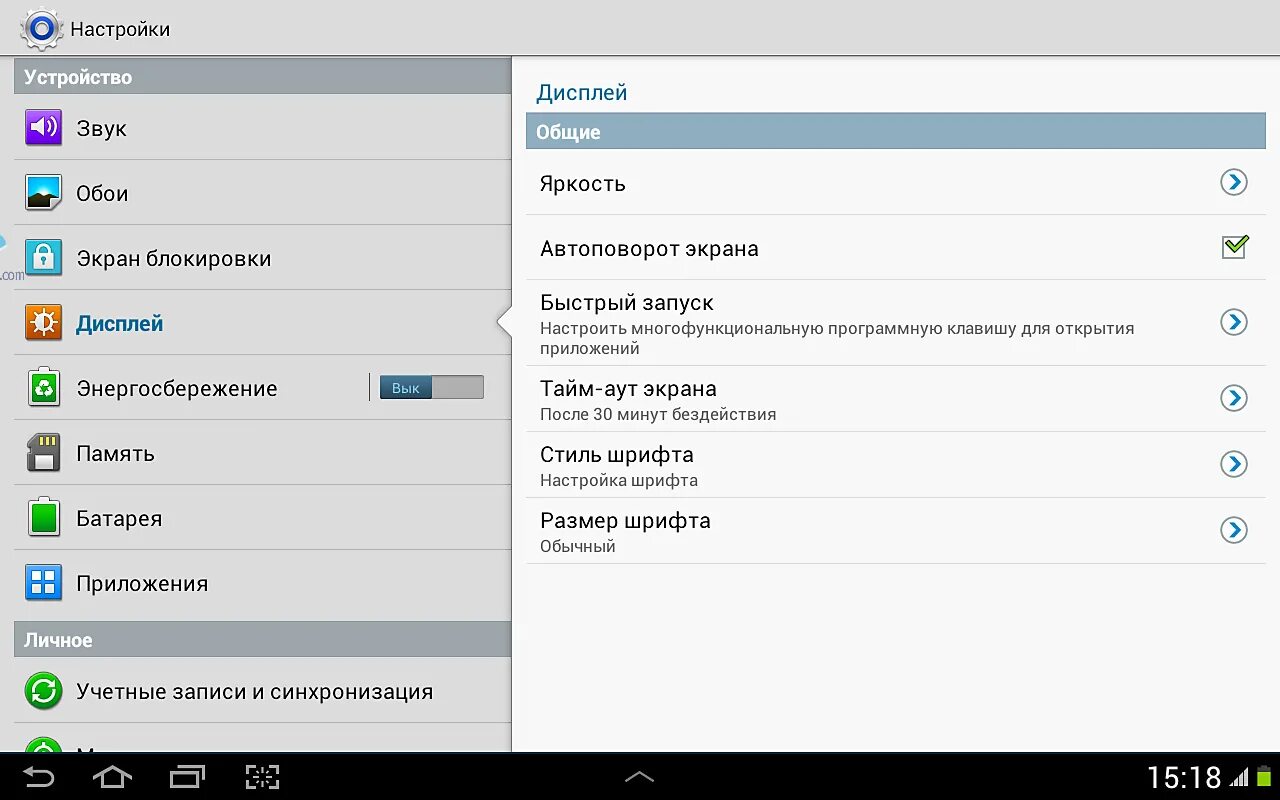
Task: Tap the screenshot capture icon in navigation bar
Action: [262, 777]
